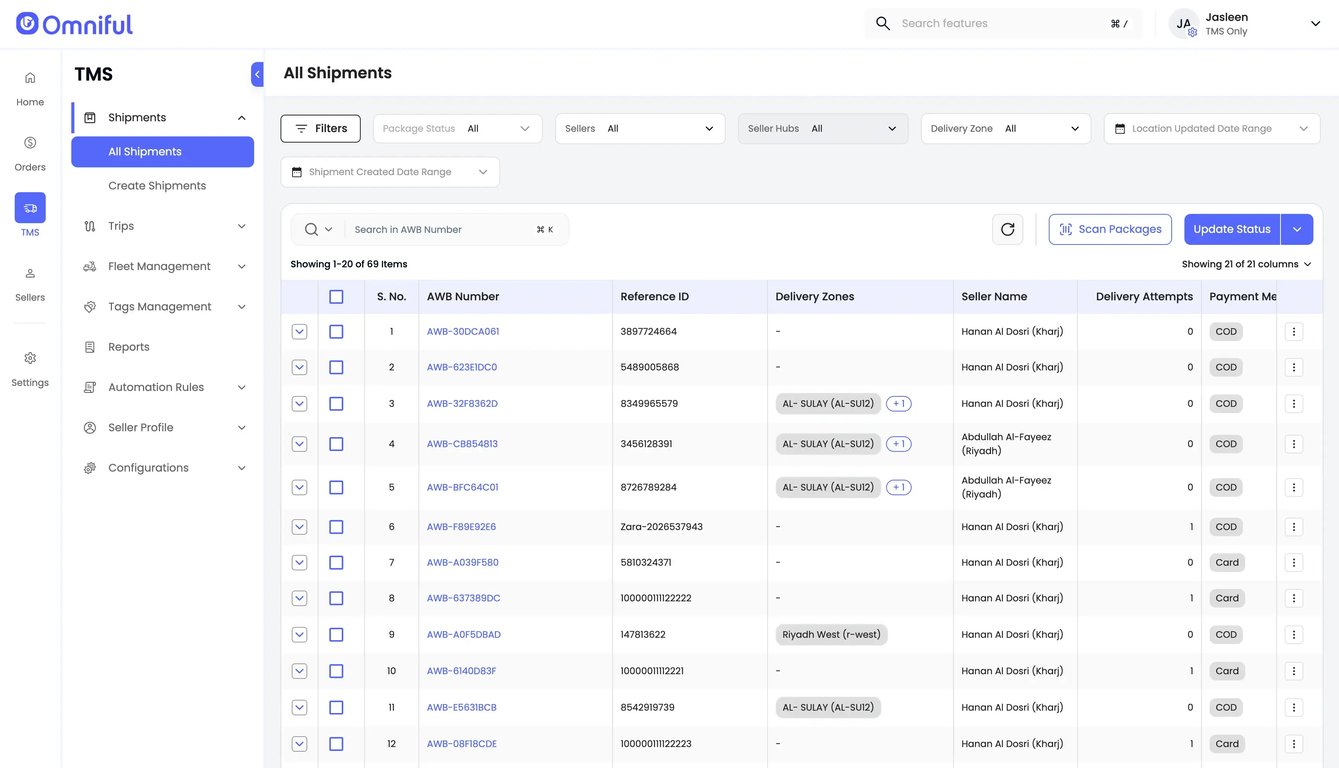Screen dimensions: 1339x768
Task: Click the Update Status button
Action: pos(1232,229)
